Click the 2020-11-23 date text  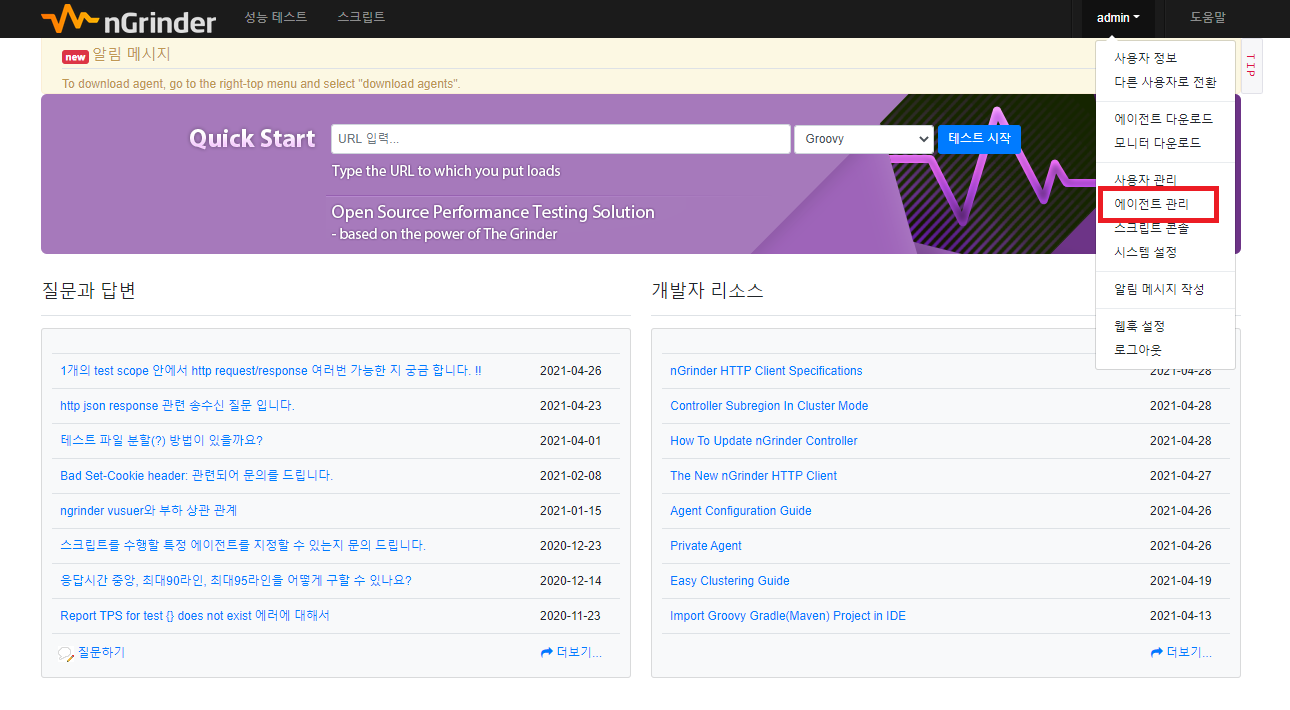[x=570, y=616]
